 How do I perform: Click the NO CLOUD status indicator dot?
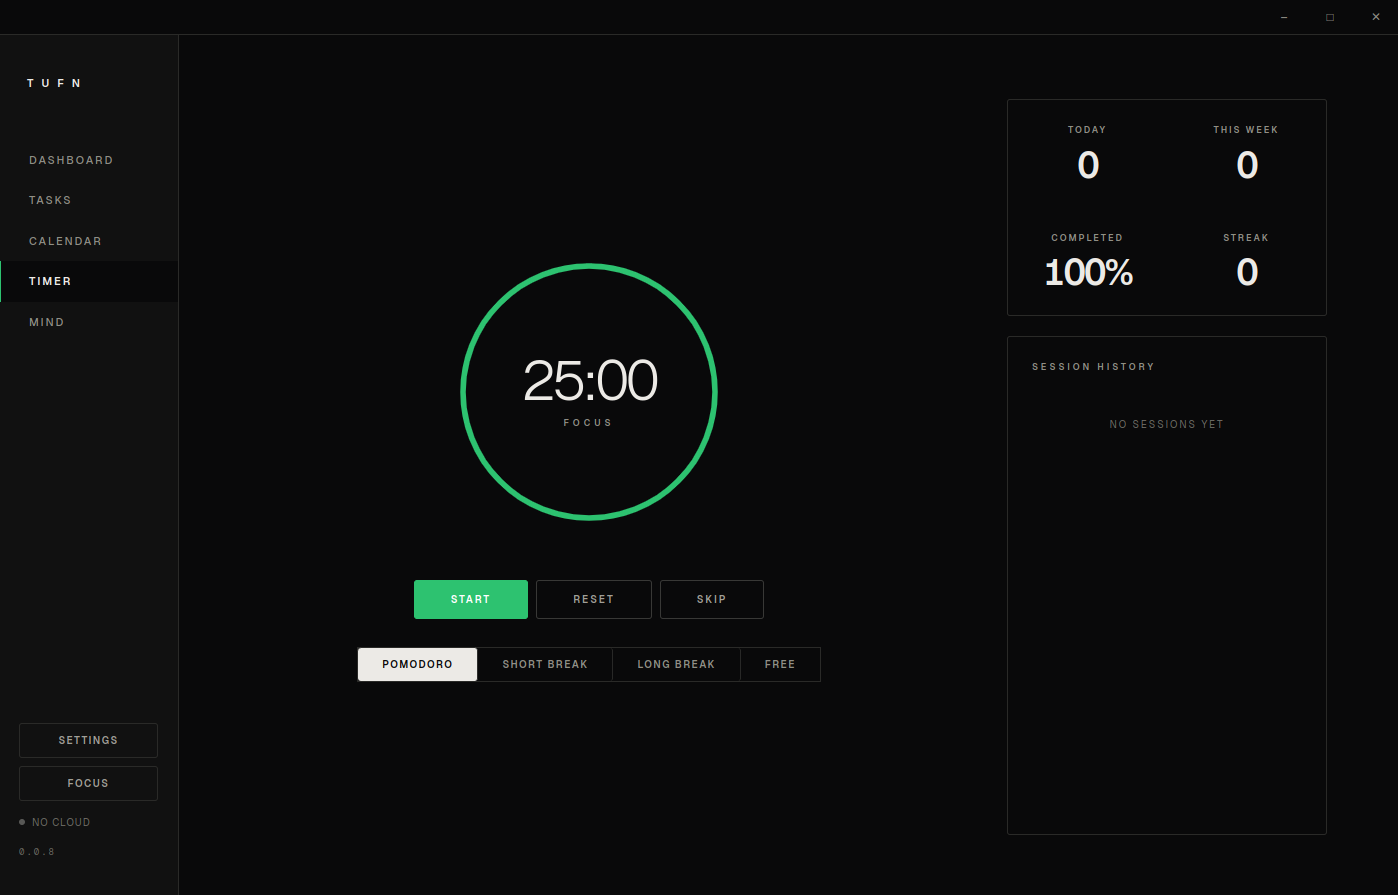(21, 821)
